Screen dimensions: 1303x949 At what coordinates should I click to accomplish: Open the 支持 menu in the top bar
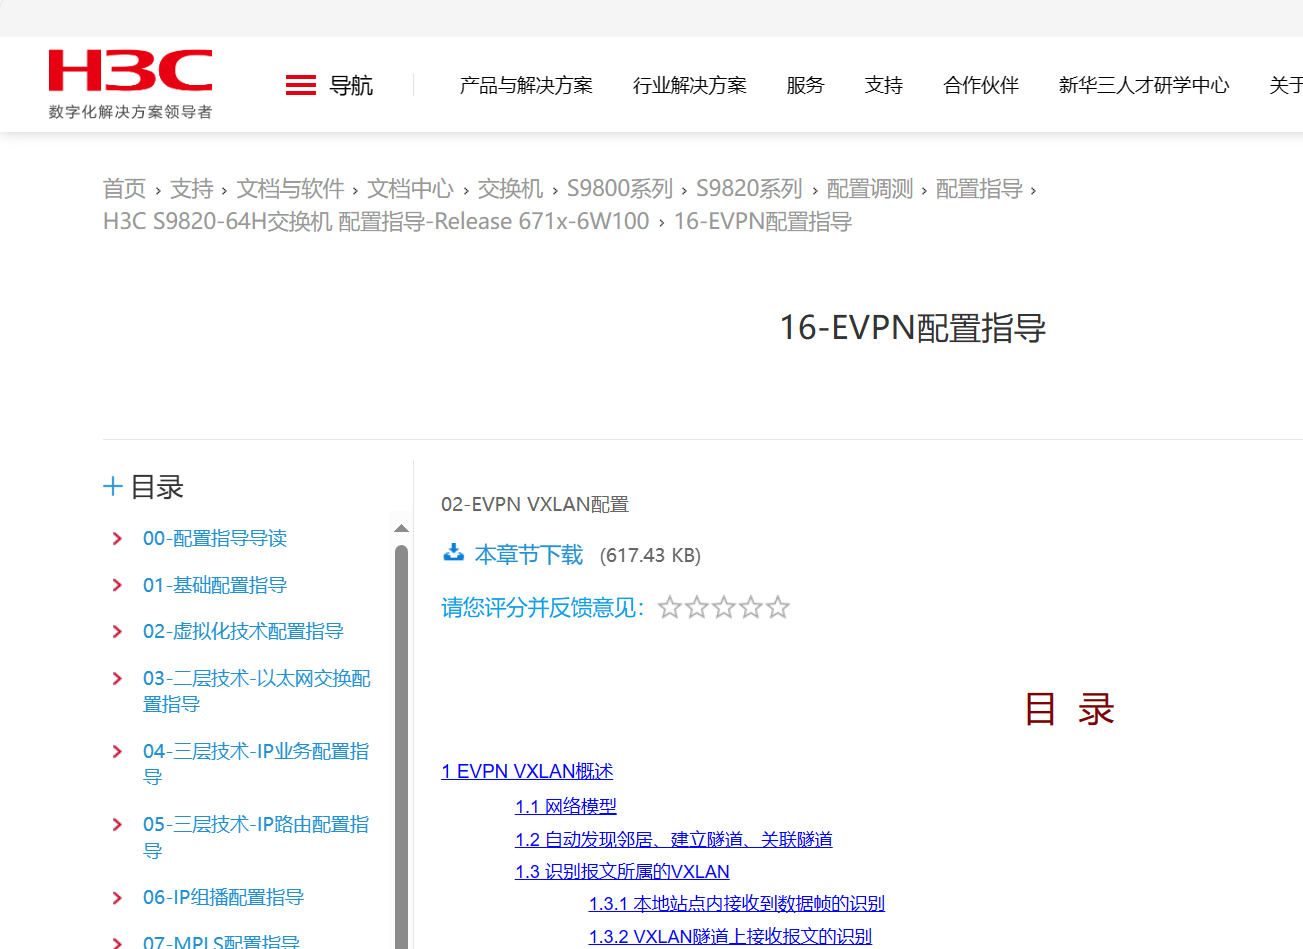pyautogui.click(x=884, y=86)
